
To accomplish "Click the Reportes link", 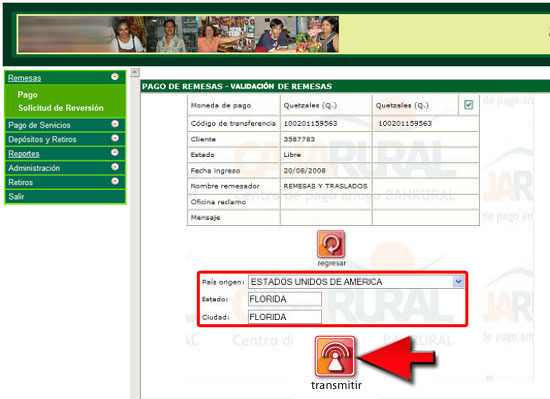I will (x=24, y=154).
